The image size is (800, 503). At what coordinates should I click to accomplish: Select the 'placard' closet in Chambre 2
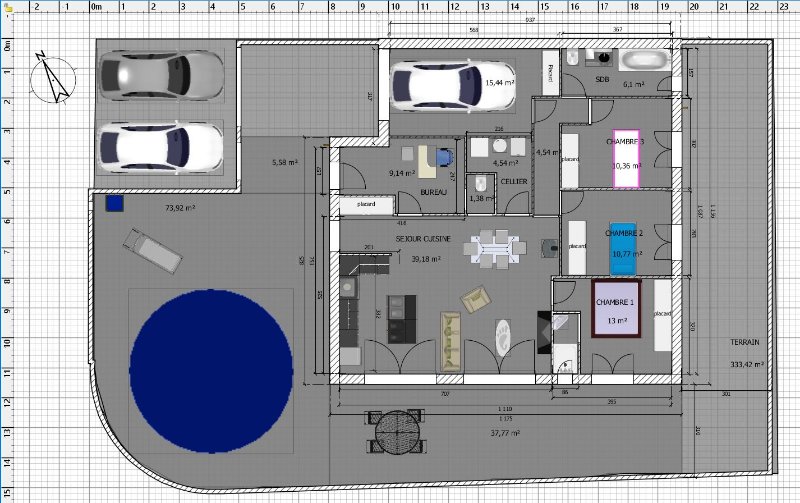pyautogui.click(x=578, y=247)
